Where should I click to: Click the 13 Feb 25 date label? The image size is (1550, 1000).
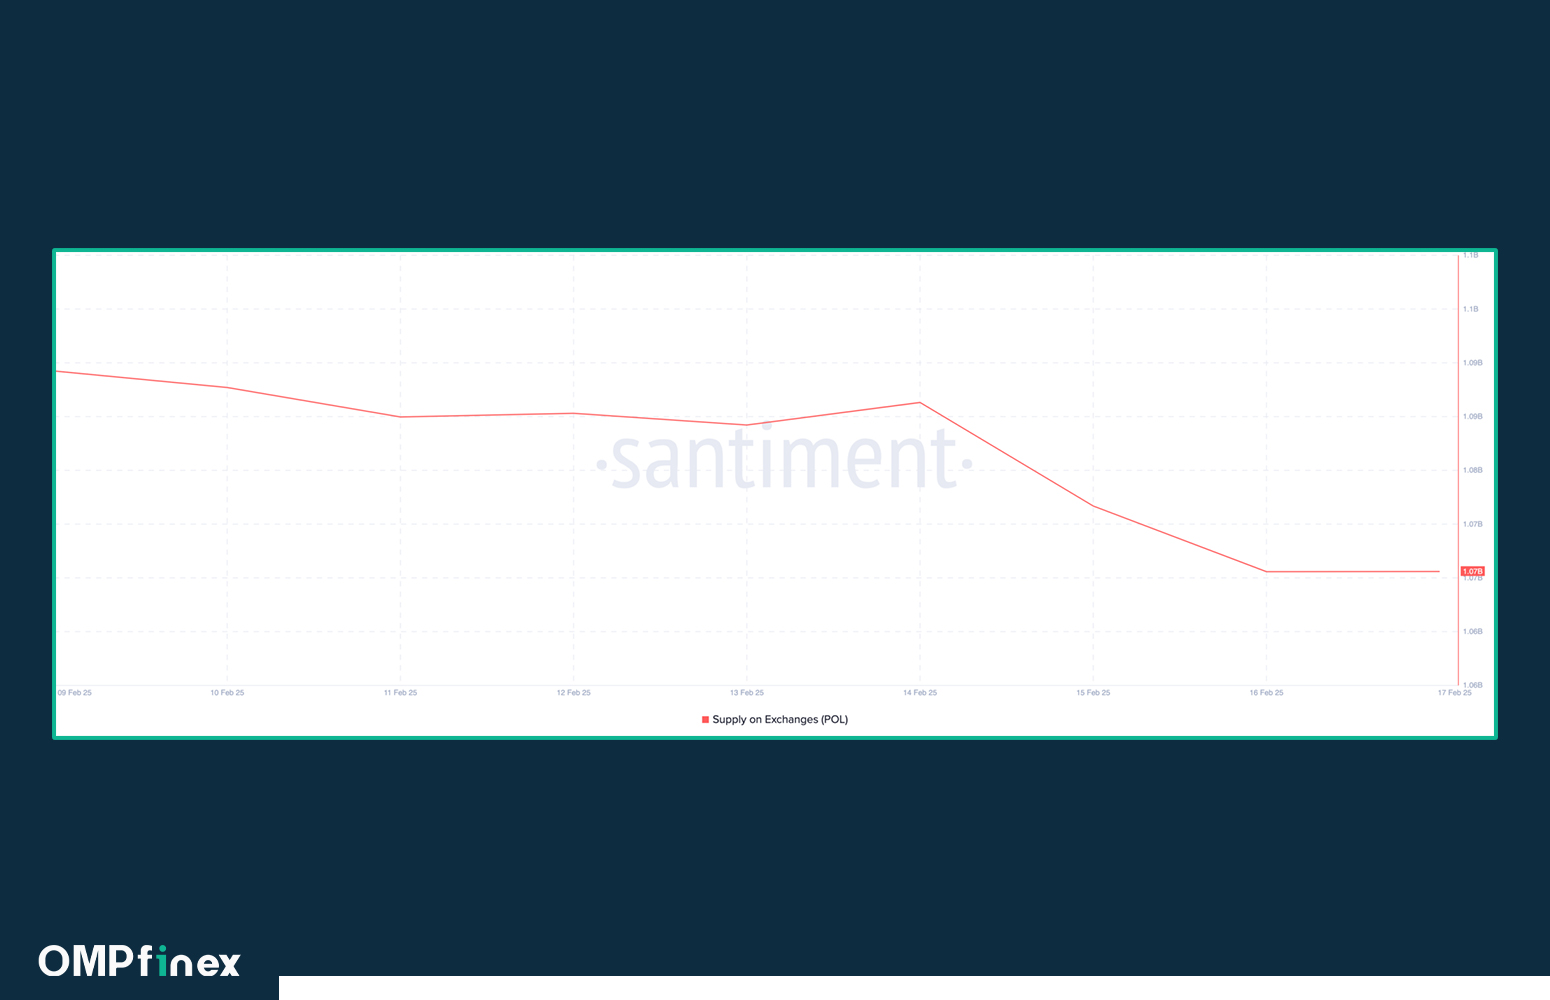[x=746, y=693]
